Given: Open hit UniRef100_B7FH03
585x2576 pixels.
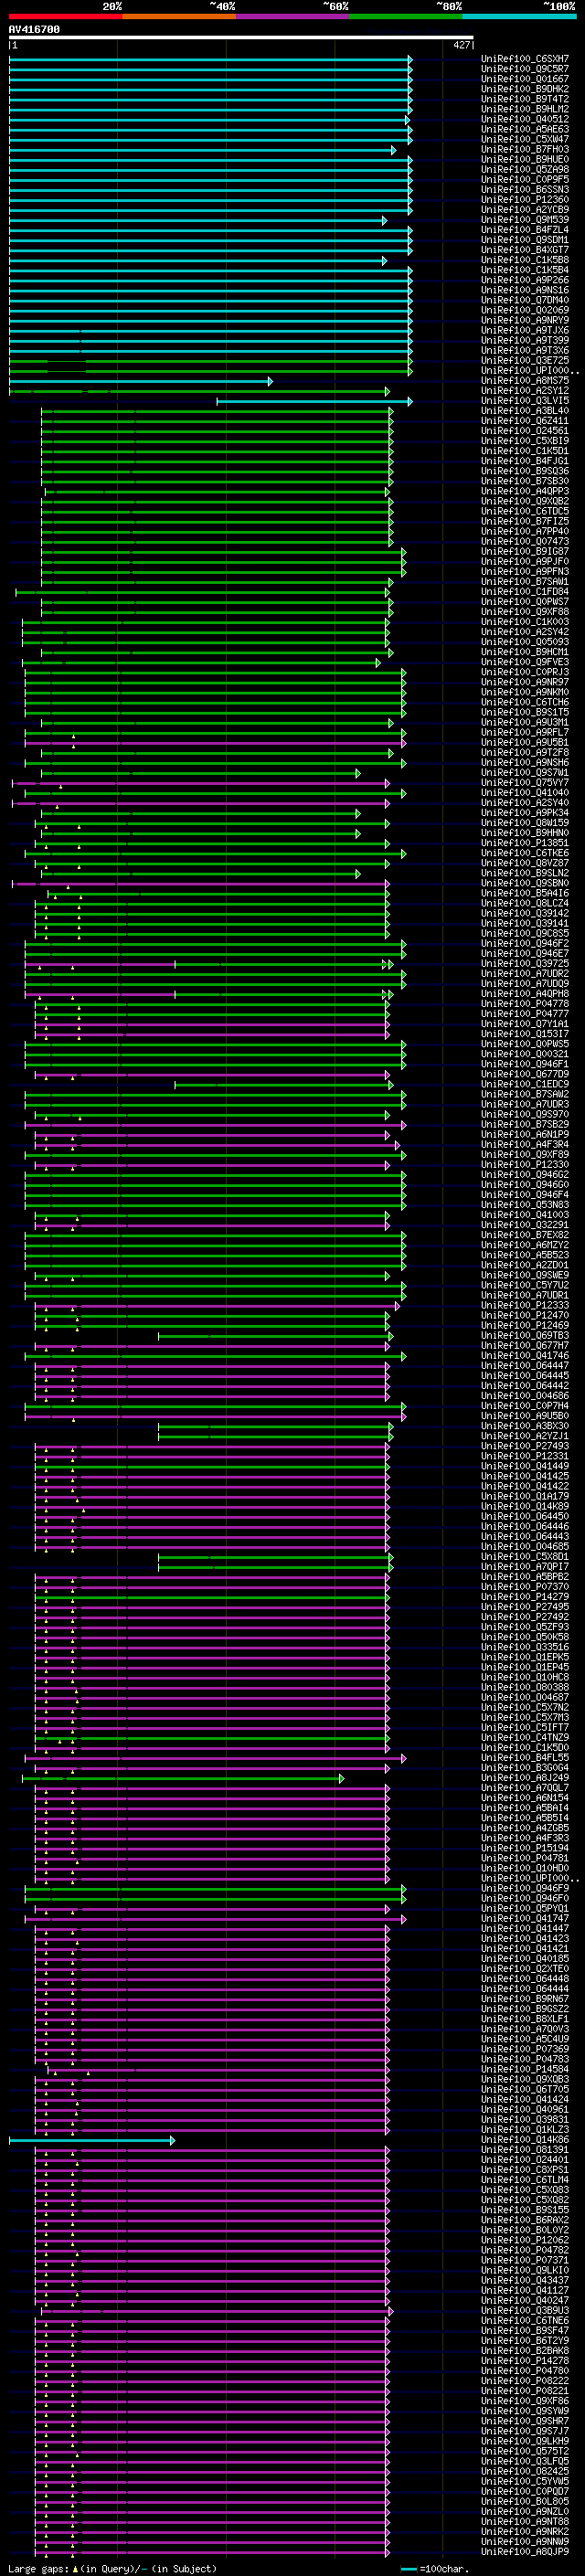Looking at the screenshot, I should [525, 149].
